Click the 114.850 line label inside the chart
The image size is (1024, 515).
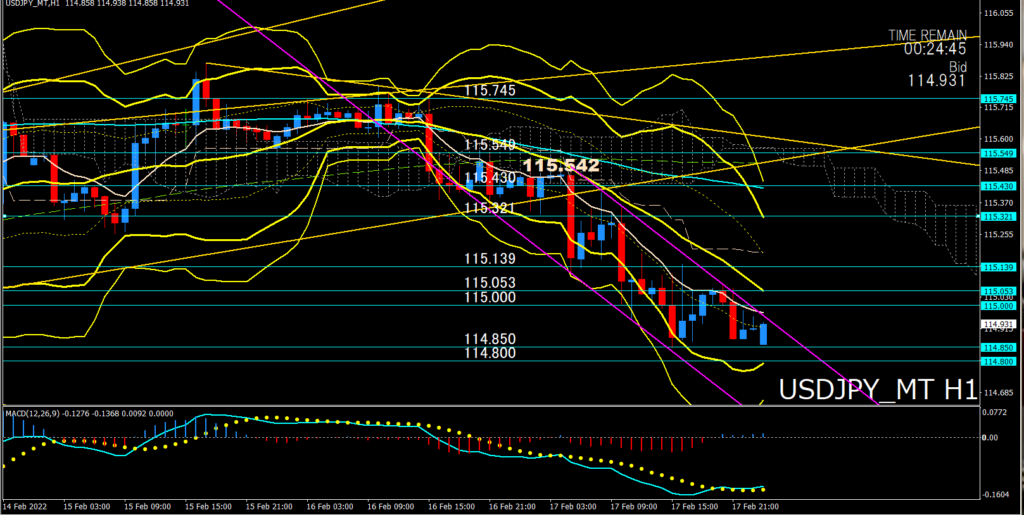[x=490, y=339]
